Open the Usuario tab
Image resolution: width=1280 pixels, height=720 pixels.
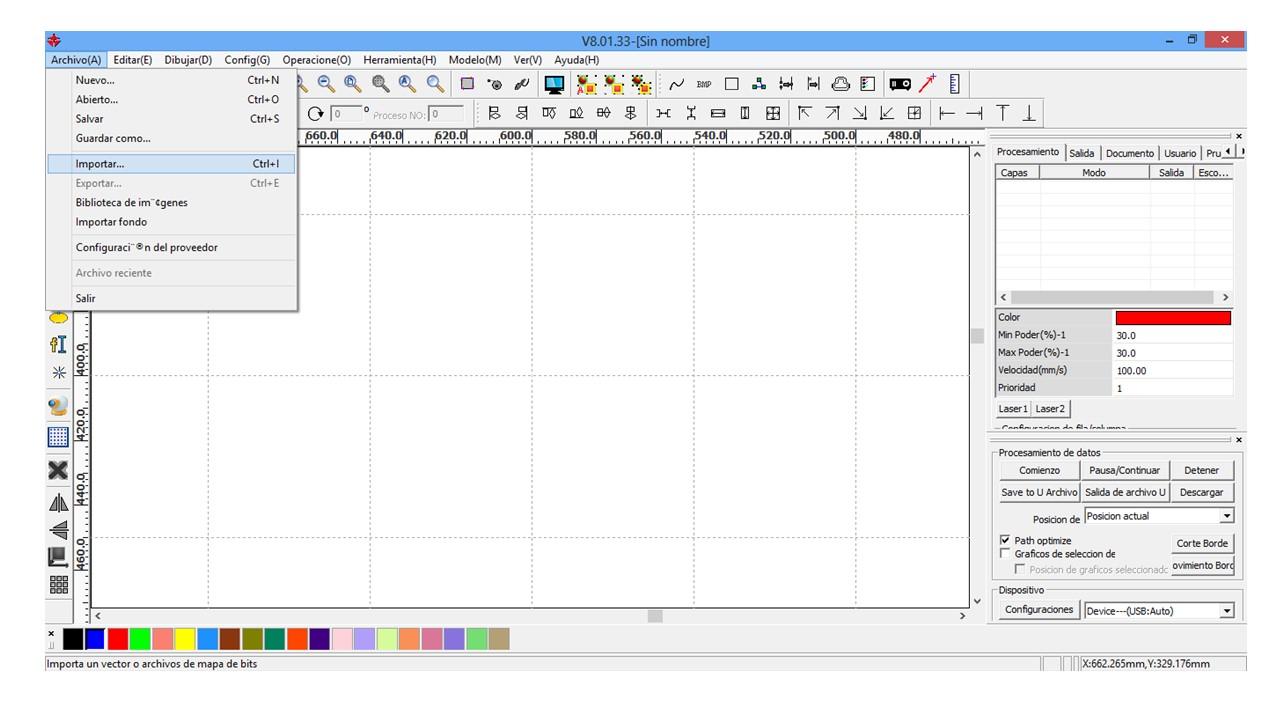(x=1180, y=153)
